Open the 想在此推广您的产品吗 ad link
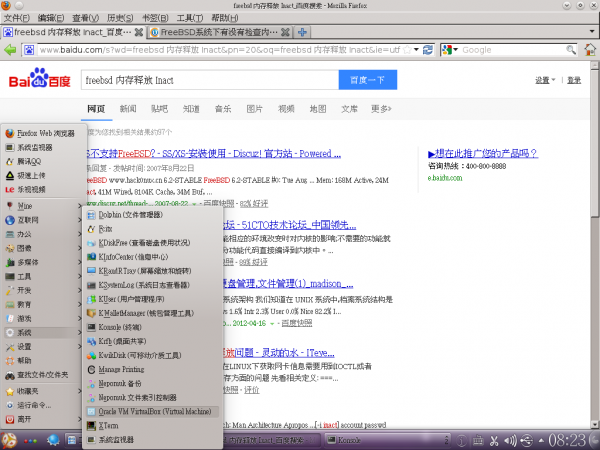 click(x=483, y=153)
